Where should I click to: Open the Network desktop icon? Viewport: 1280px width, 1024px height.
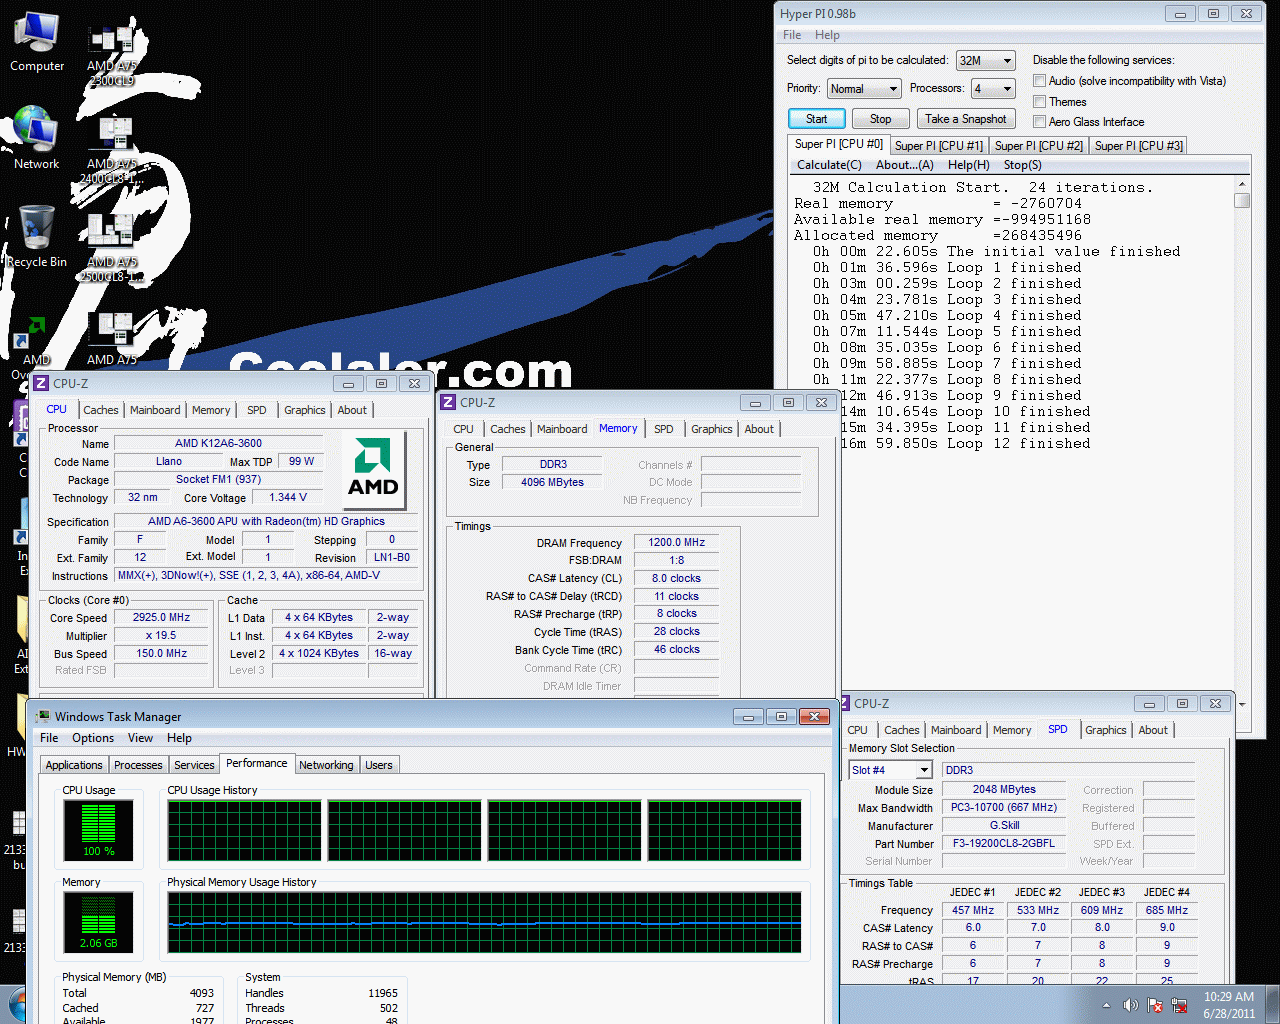click(37, 138)
